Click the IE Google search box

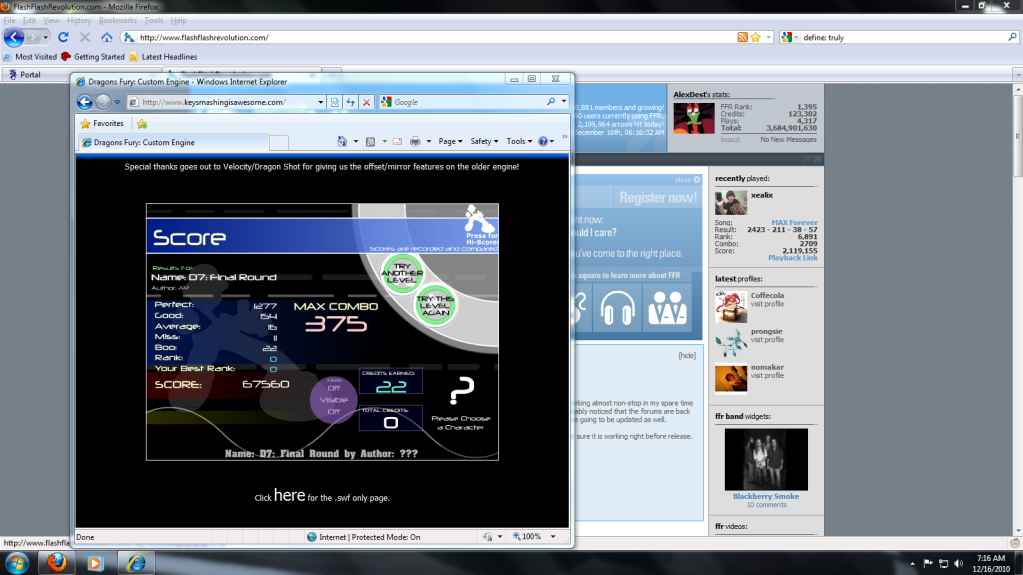tap(465, 102)
